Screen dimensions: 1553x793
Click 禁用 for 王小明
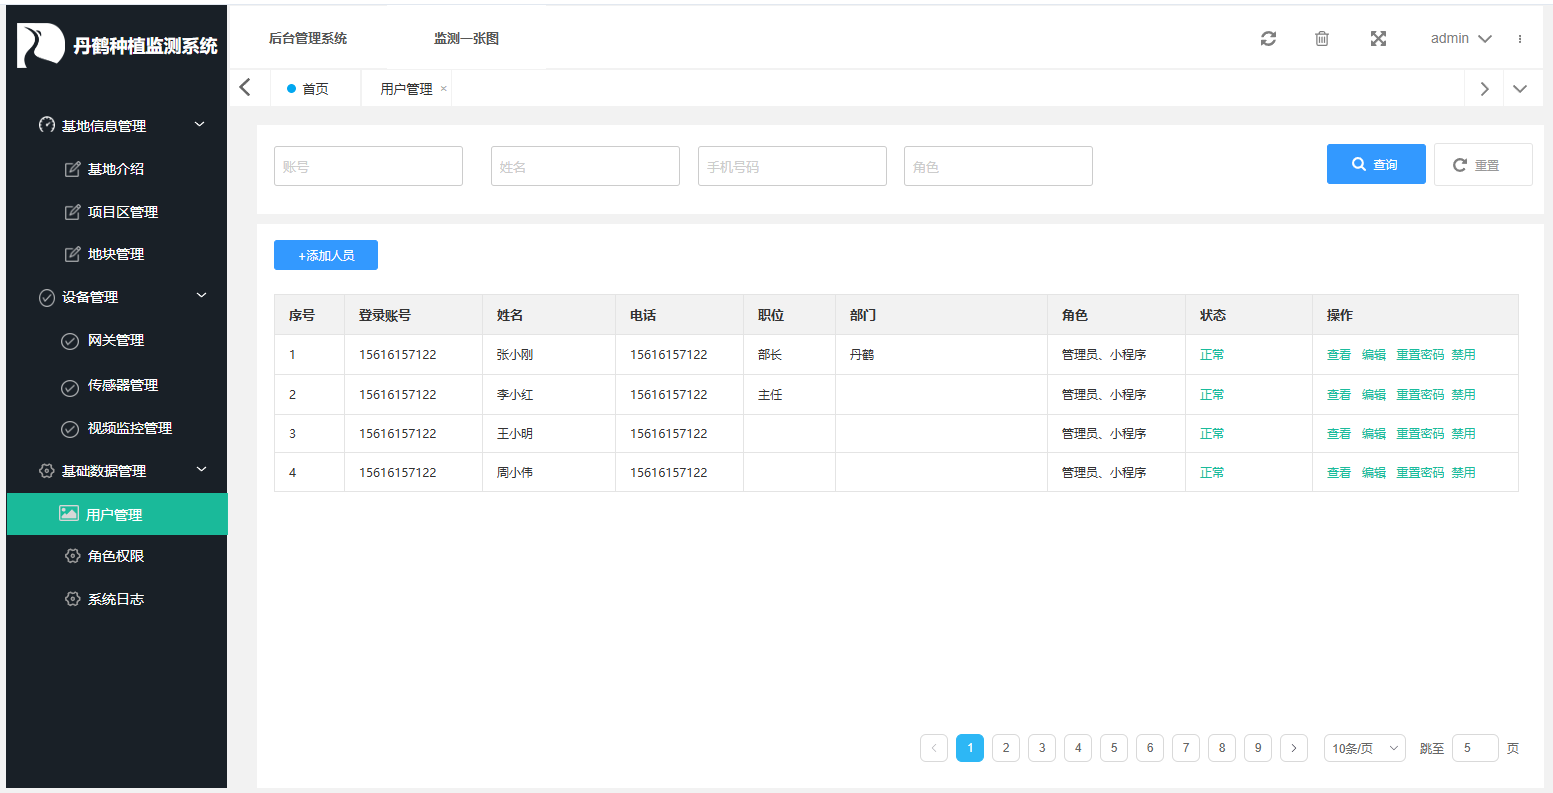(1464, 434)
